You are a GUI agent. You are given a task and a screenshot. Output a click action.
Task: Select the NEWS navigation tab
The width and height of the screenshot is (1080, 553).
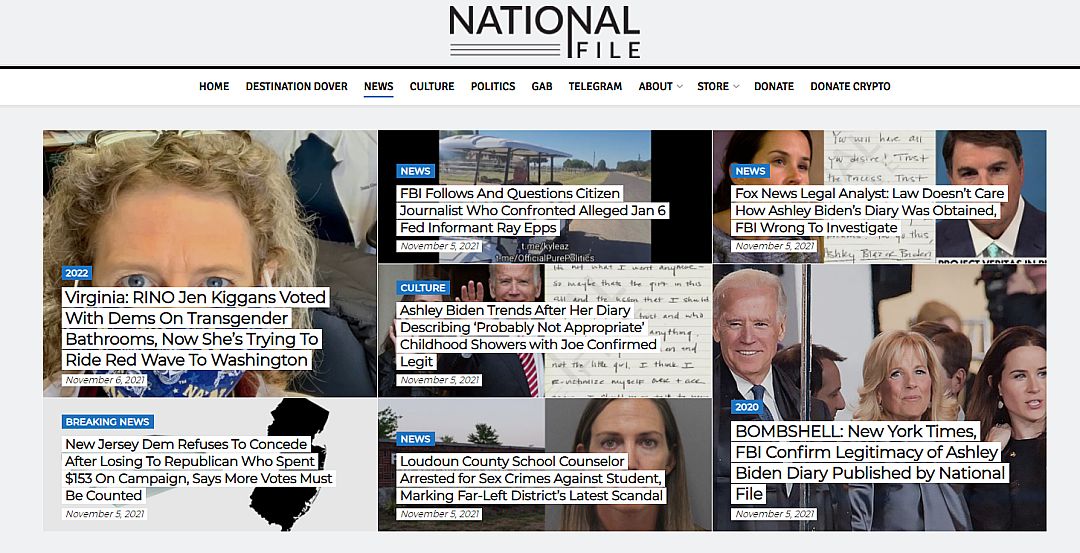[x=379, y=86]
